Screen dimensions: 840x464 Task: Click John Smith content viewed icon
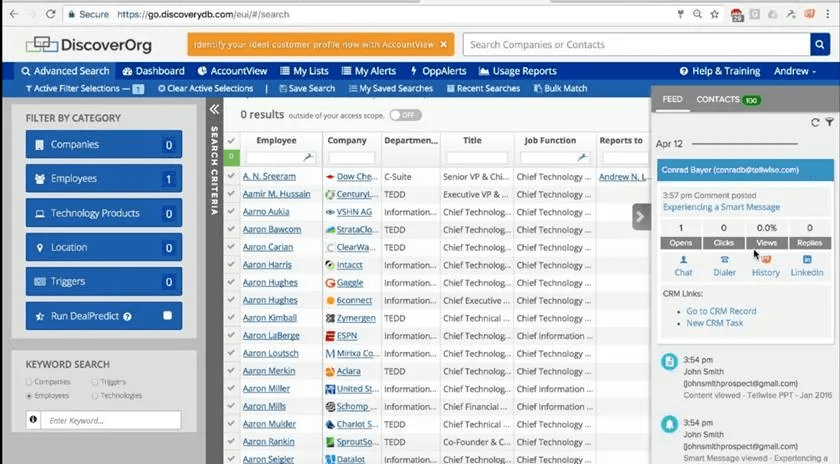tap(669, 362)
